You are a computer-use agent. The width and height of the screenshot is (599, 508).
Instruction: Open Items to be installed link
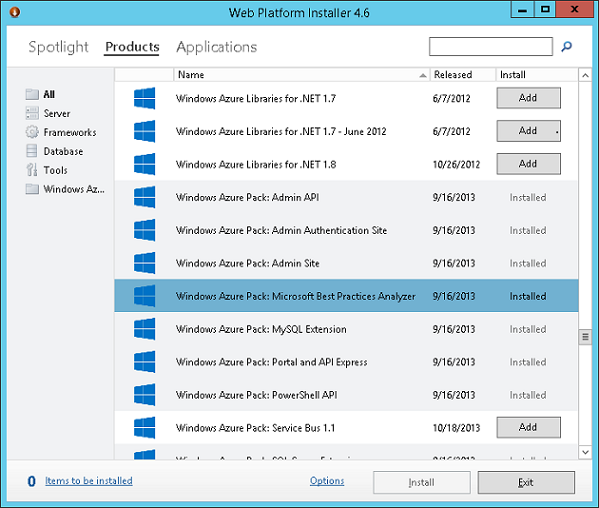(x=89, y=481)
